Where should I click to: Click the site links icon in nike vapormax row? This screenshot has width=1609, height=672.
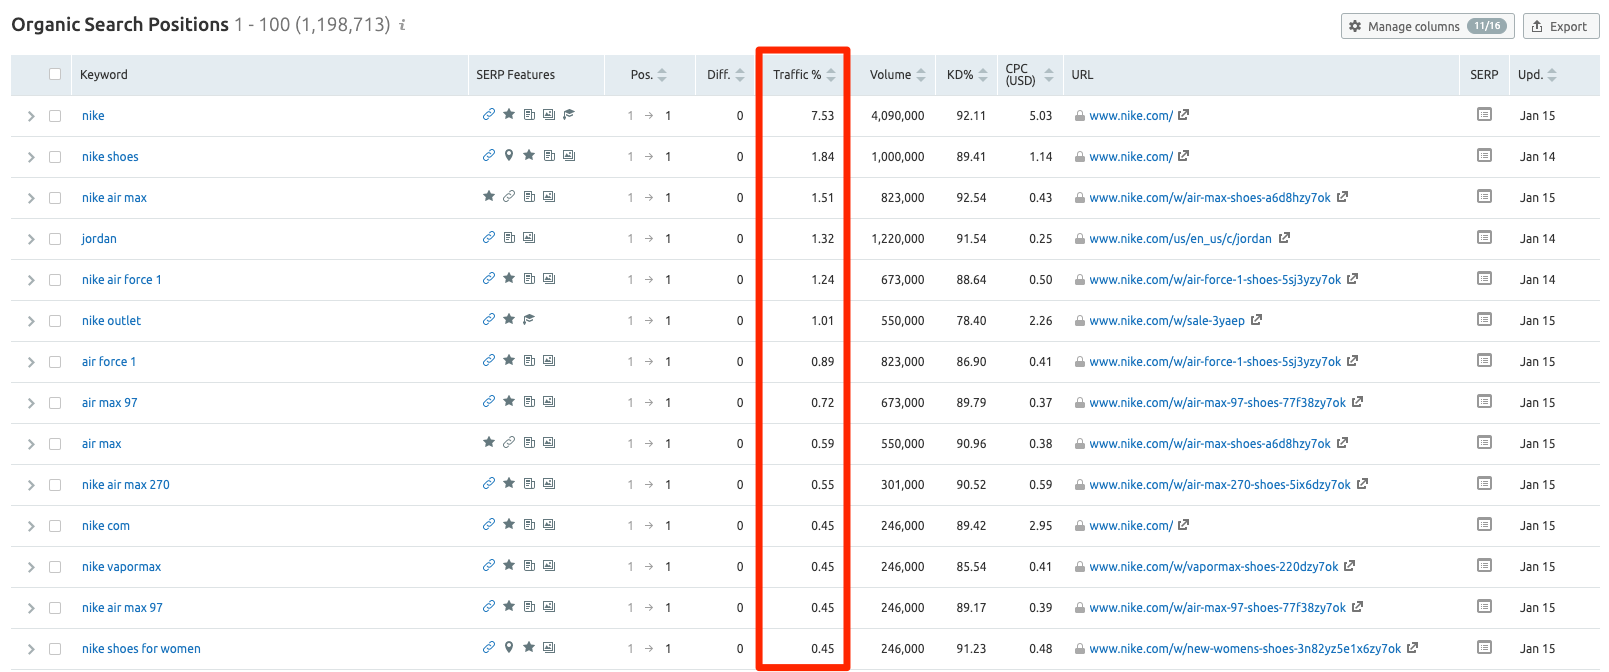pos(489,565)
